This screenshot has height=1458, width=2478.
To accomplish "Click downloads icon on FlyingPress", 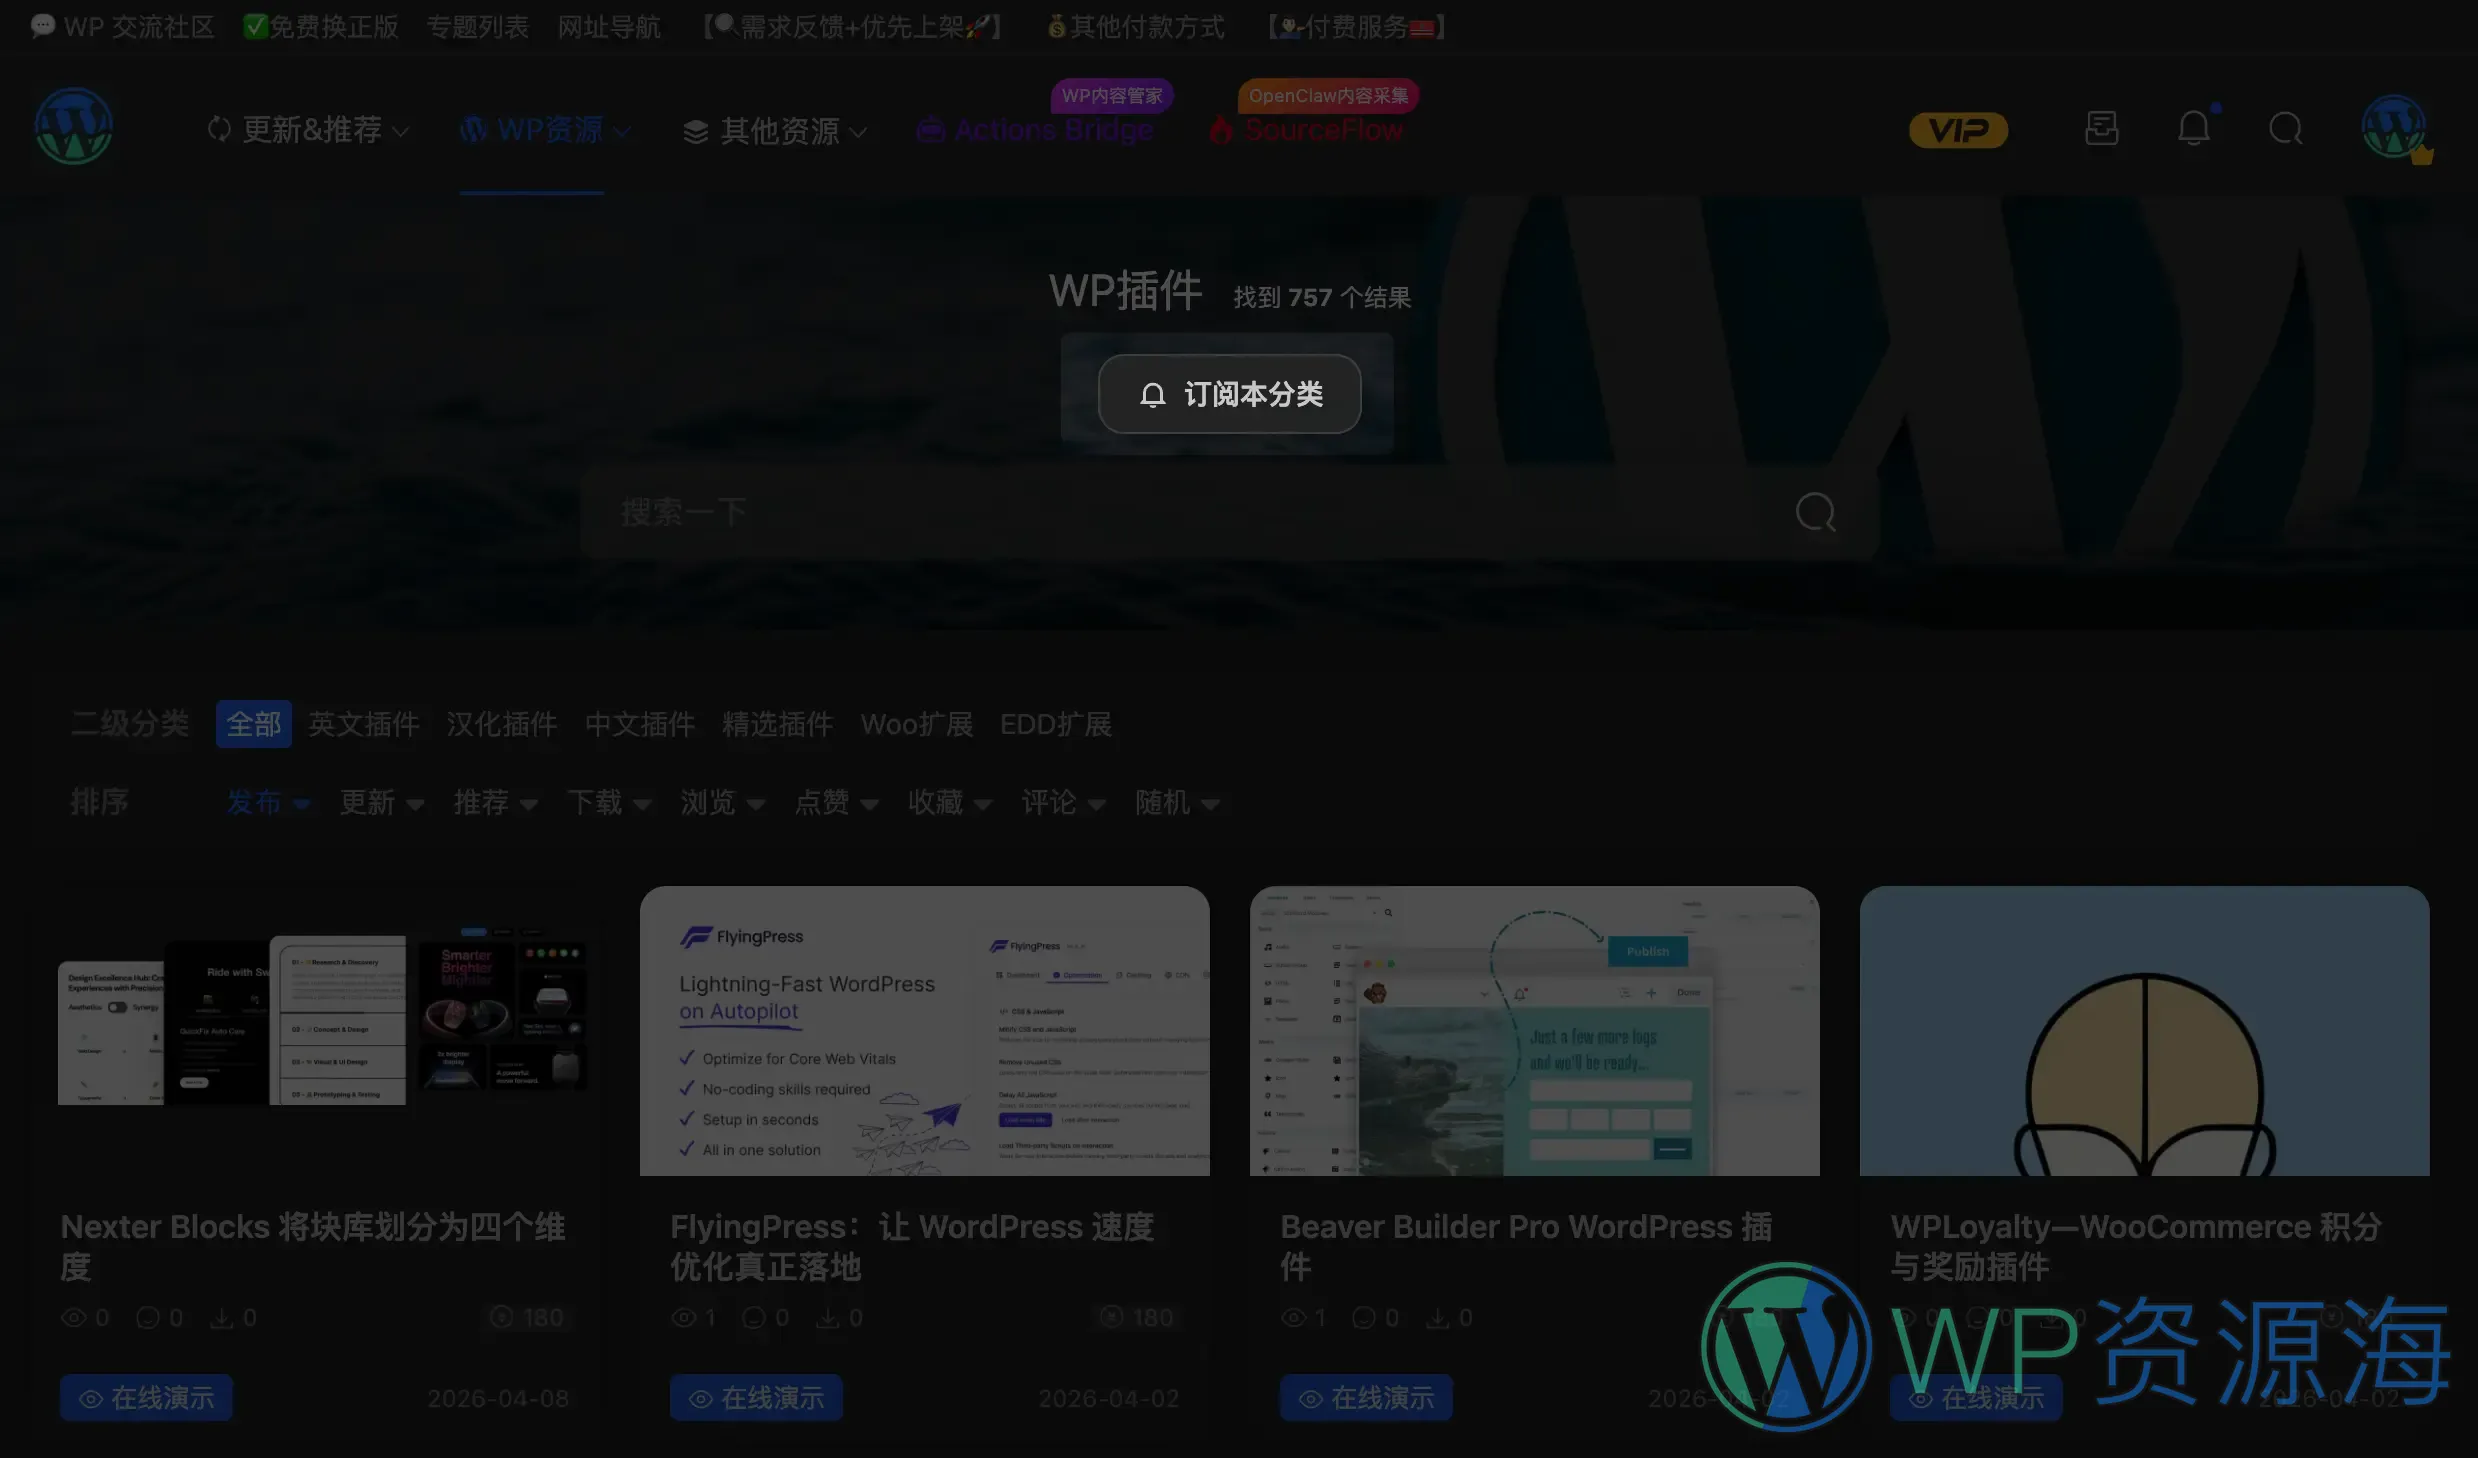I will tap(827, 1318).
